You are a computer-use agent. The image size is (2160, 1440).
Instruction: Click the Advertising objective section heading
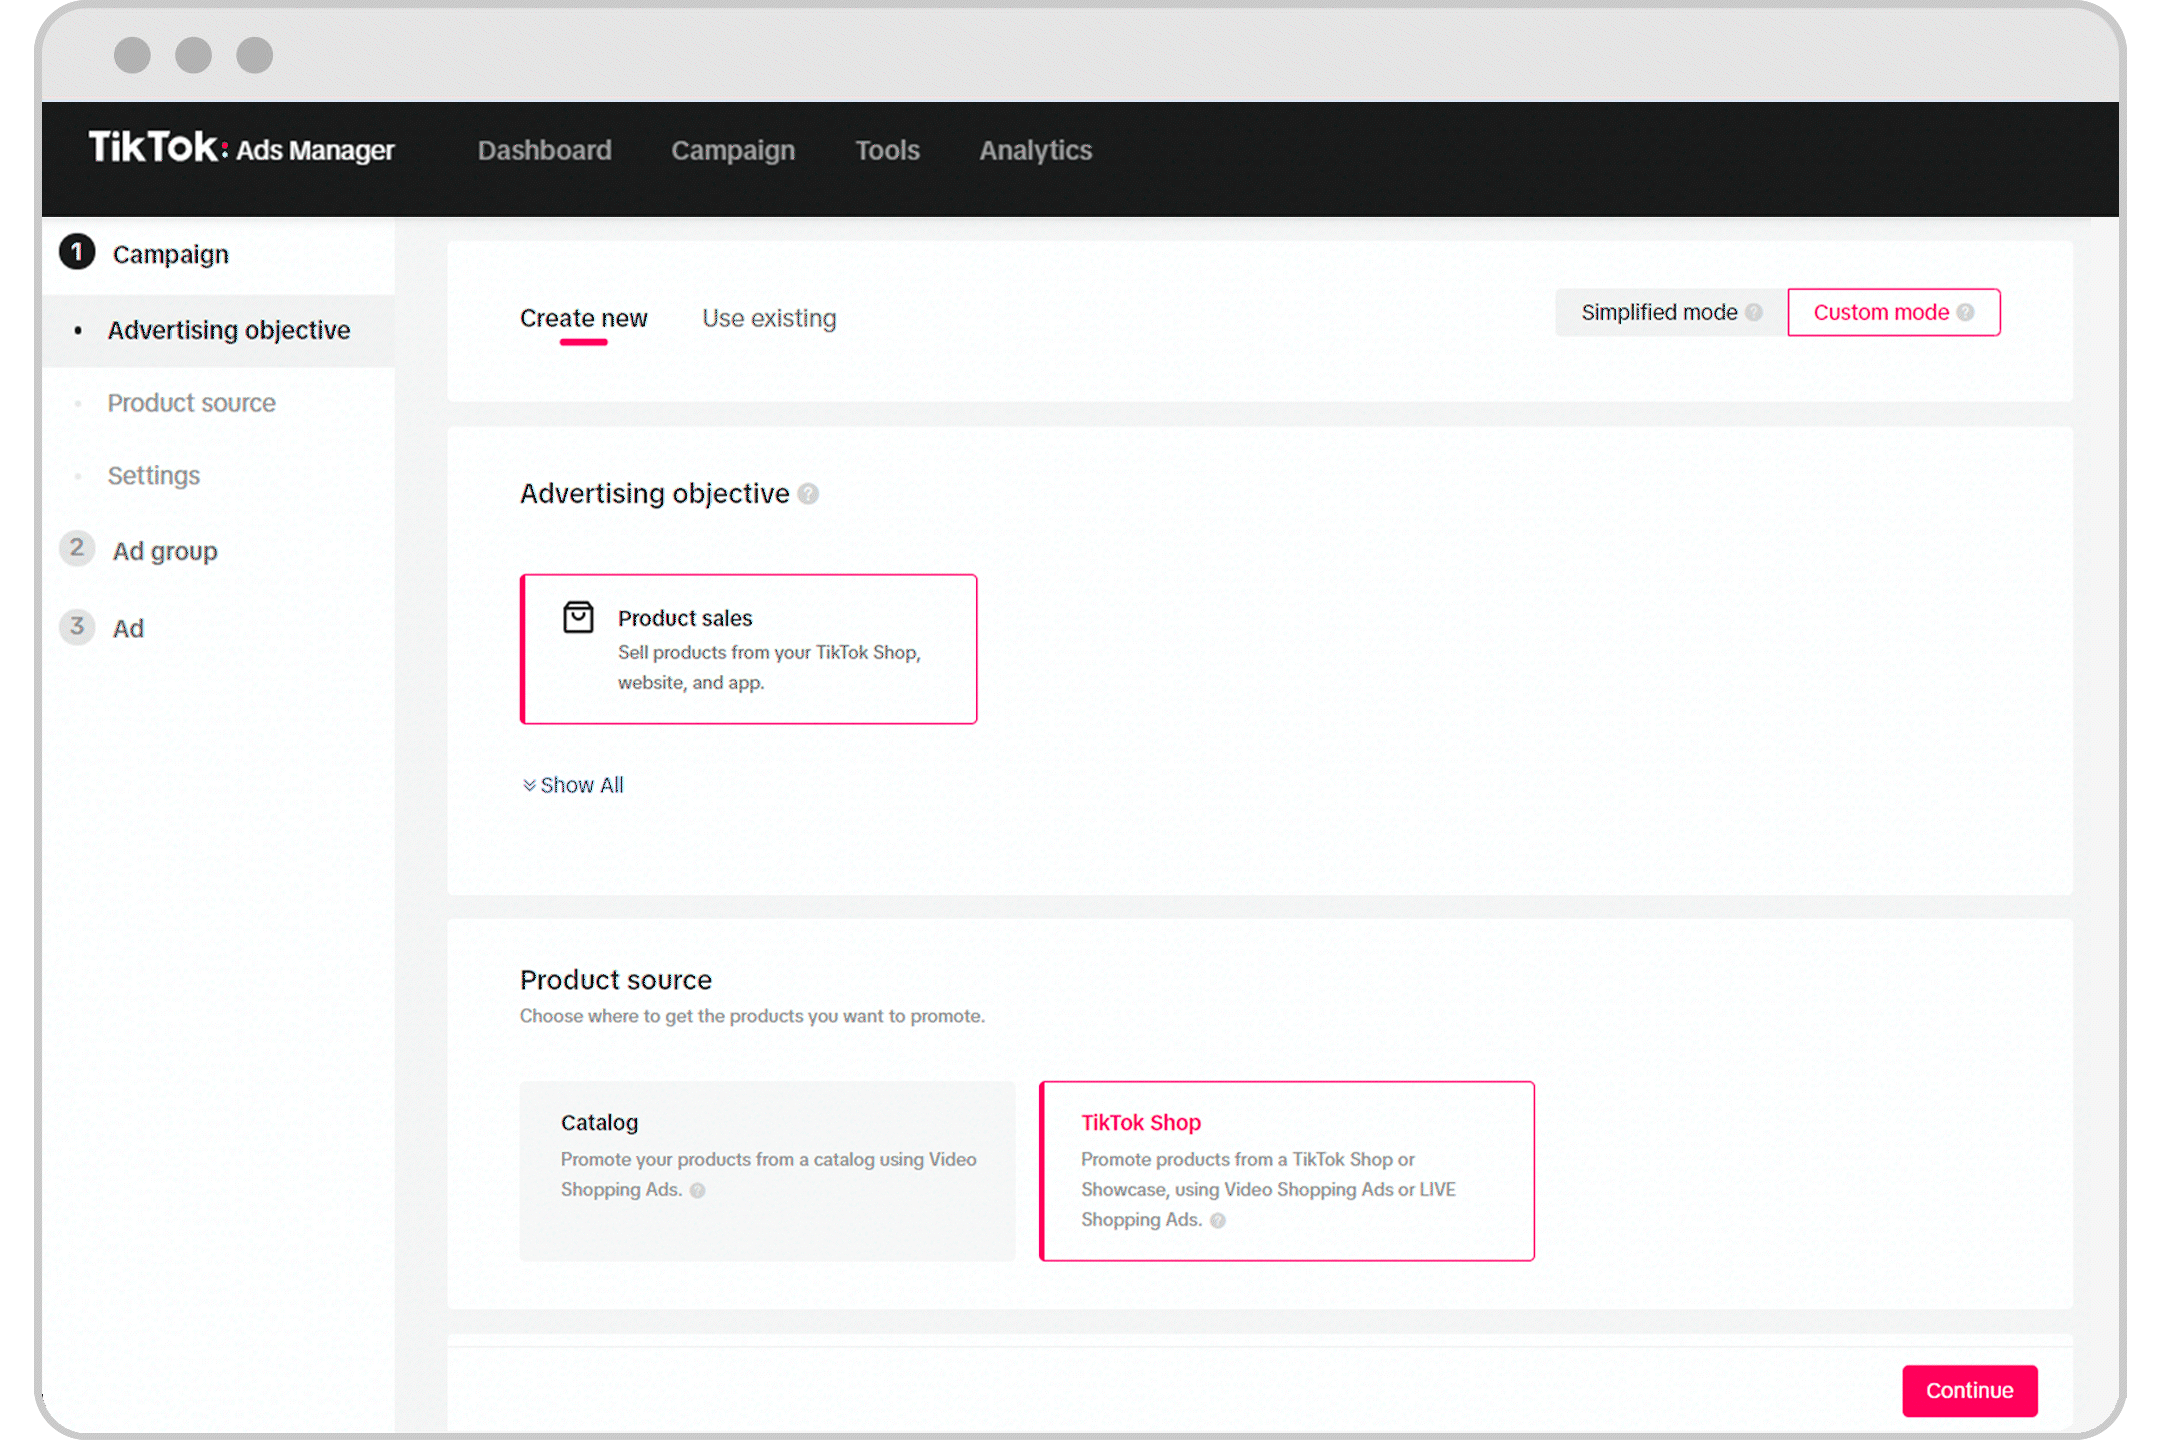click(x=654, y=493)
